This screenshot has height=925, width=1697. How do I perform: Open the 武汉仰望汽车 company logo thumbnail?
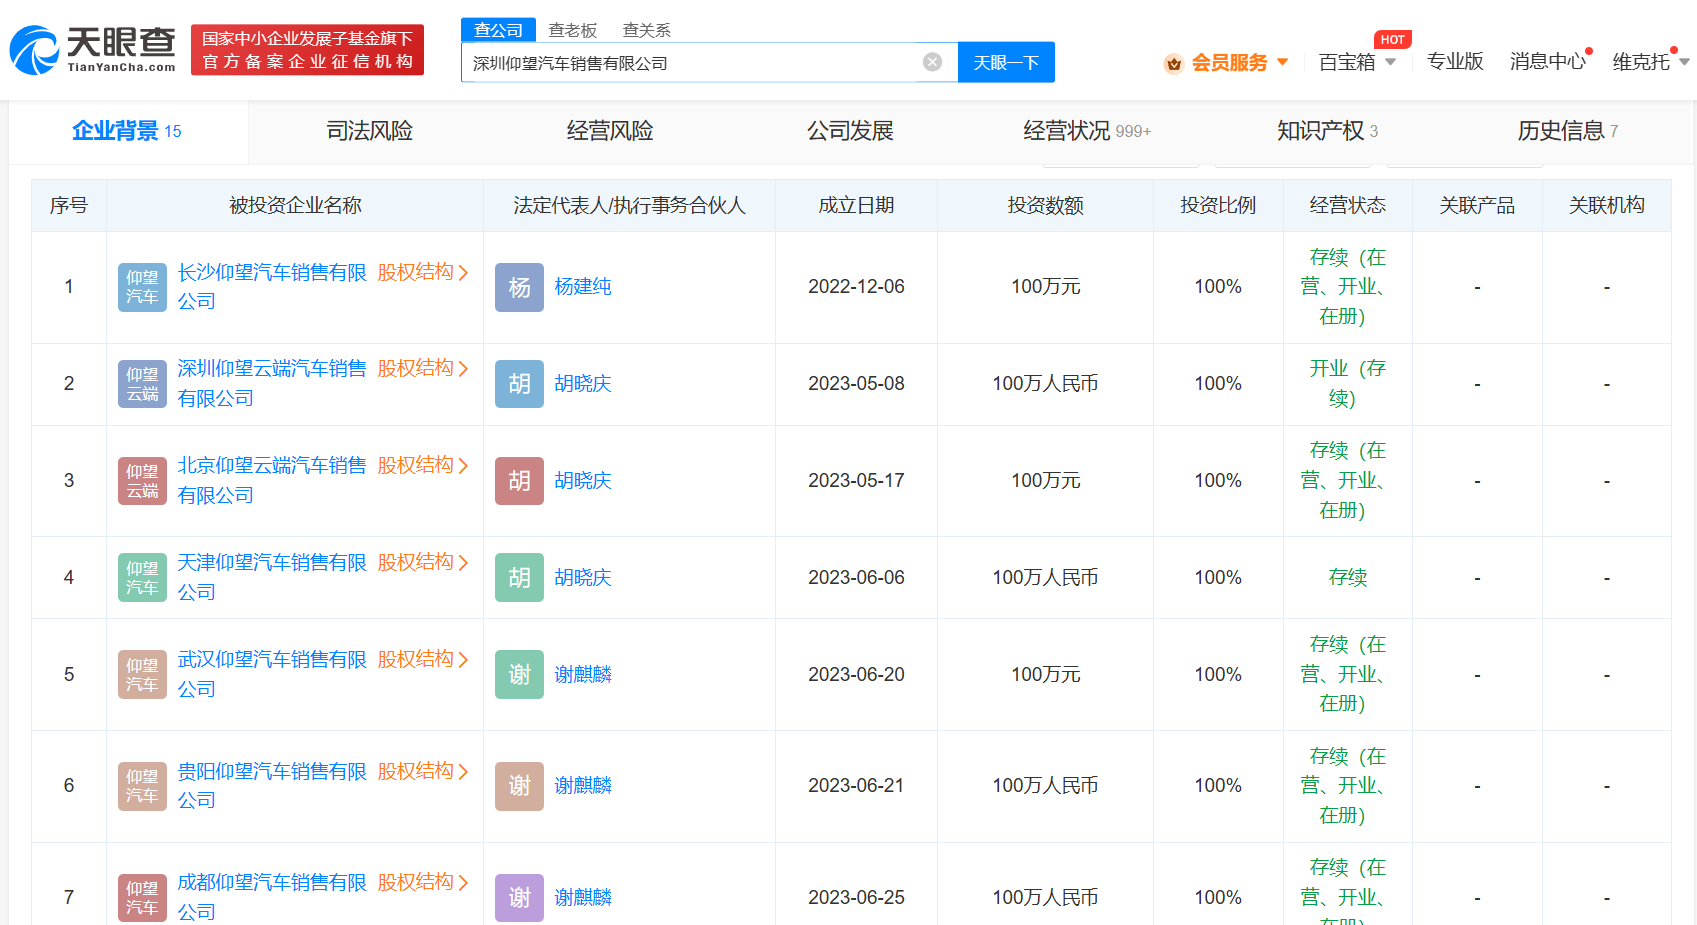click(x=142, y=675)
